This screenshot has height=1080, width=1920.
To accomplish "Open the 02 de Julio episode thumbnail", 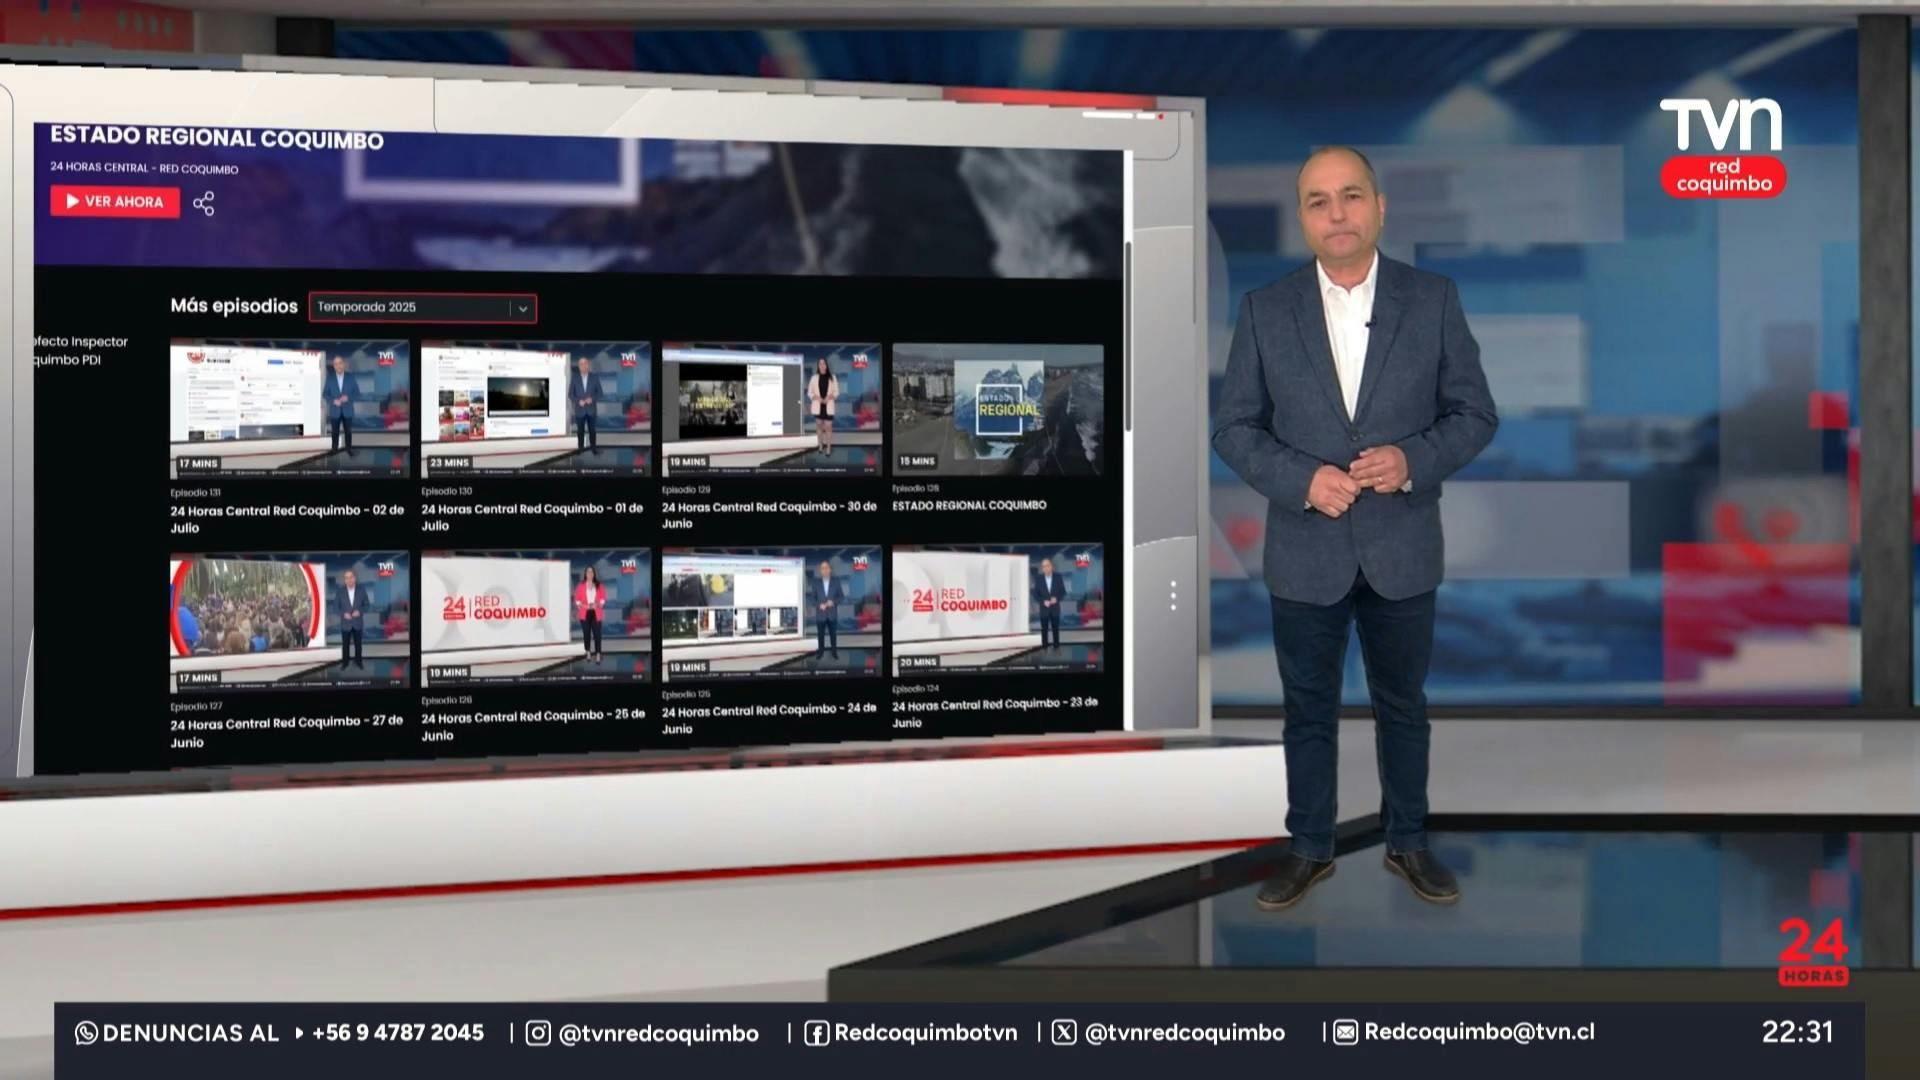I will click(x=289, y=409).
